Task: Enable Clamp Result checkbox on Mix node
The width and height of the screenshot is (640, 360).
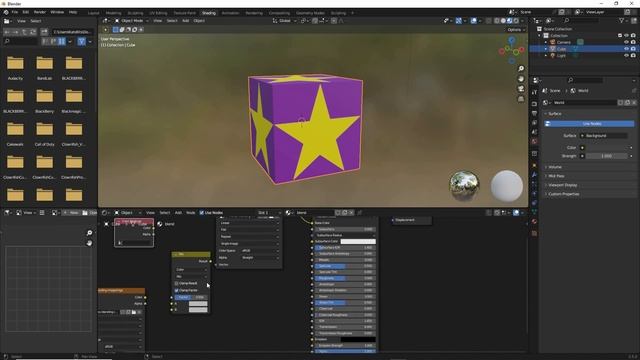Action: pyautogui.click(x=177, y=283)
